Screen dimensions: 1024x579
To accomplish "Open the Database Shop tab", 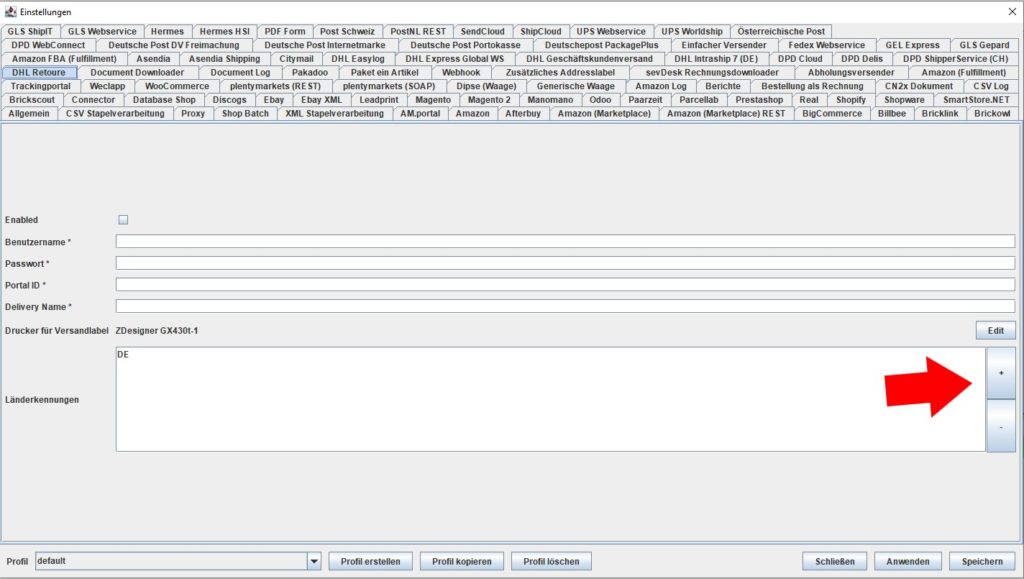I will (164, 100).
